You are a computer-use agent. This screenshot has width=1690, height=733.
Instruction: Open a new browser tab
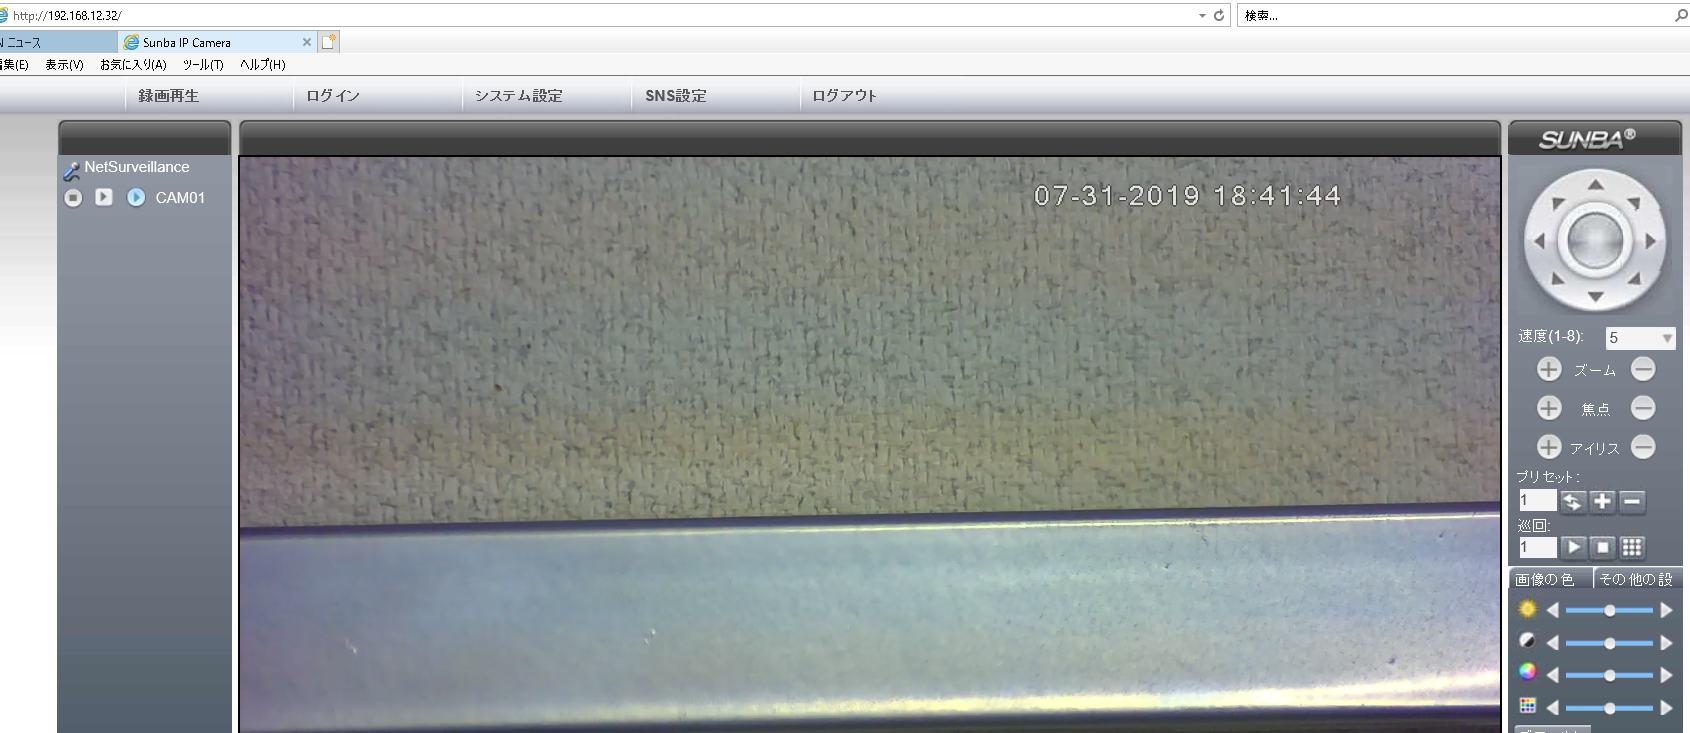click(329, 42)
